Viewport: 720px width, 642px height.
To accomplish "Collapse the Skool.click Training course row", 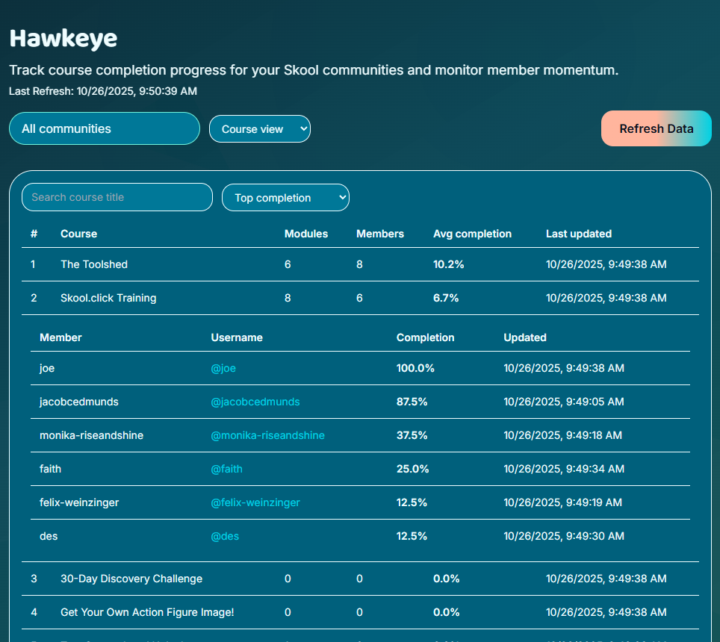I will 108,298.
